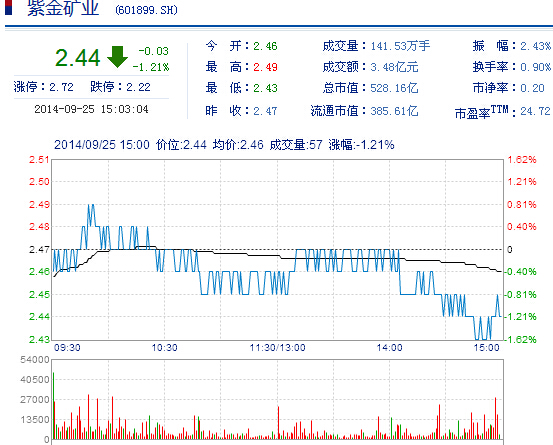Screen dimensions: 553x445
Task: Click the 54000 volume axis label
Action: tap(35, 360)
